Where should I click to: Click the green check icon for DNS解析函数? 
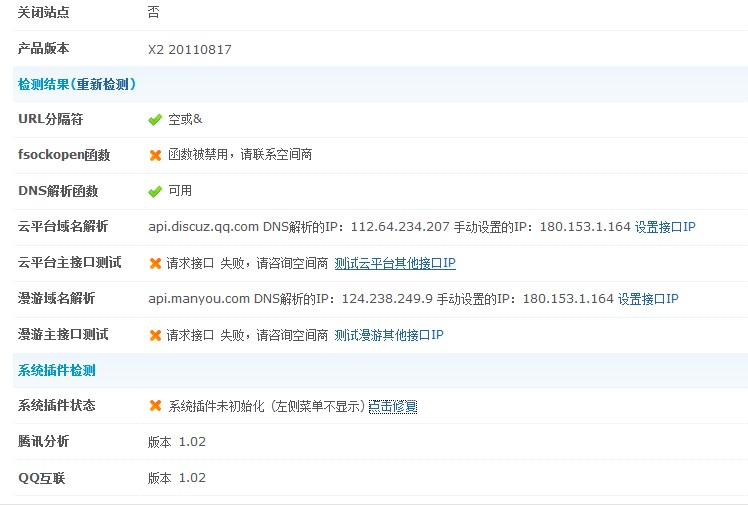(x=155, y=191)
